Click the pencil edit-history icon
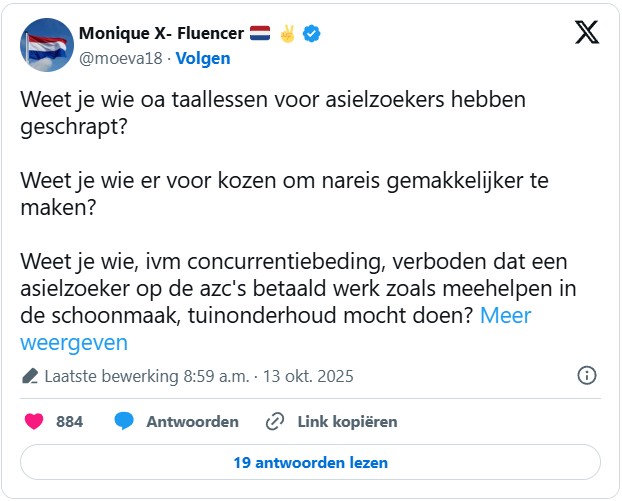This screenshot has width=622, height=501. (30, 377)
